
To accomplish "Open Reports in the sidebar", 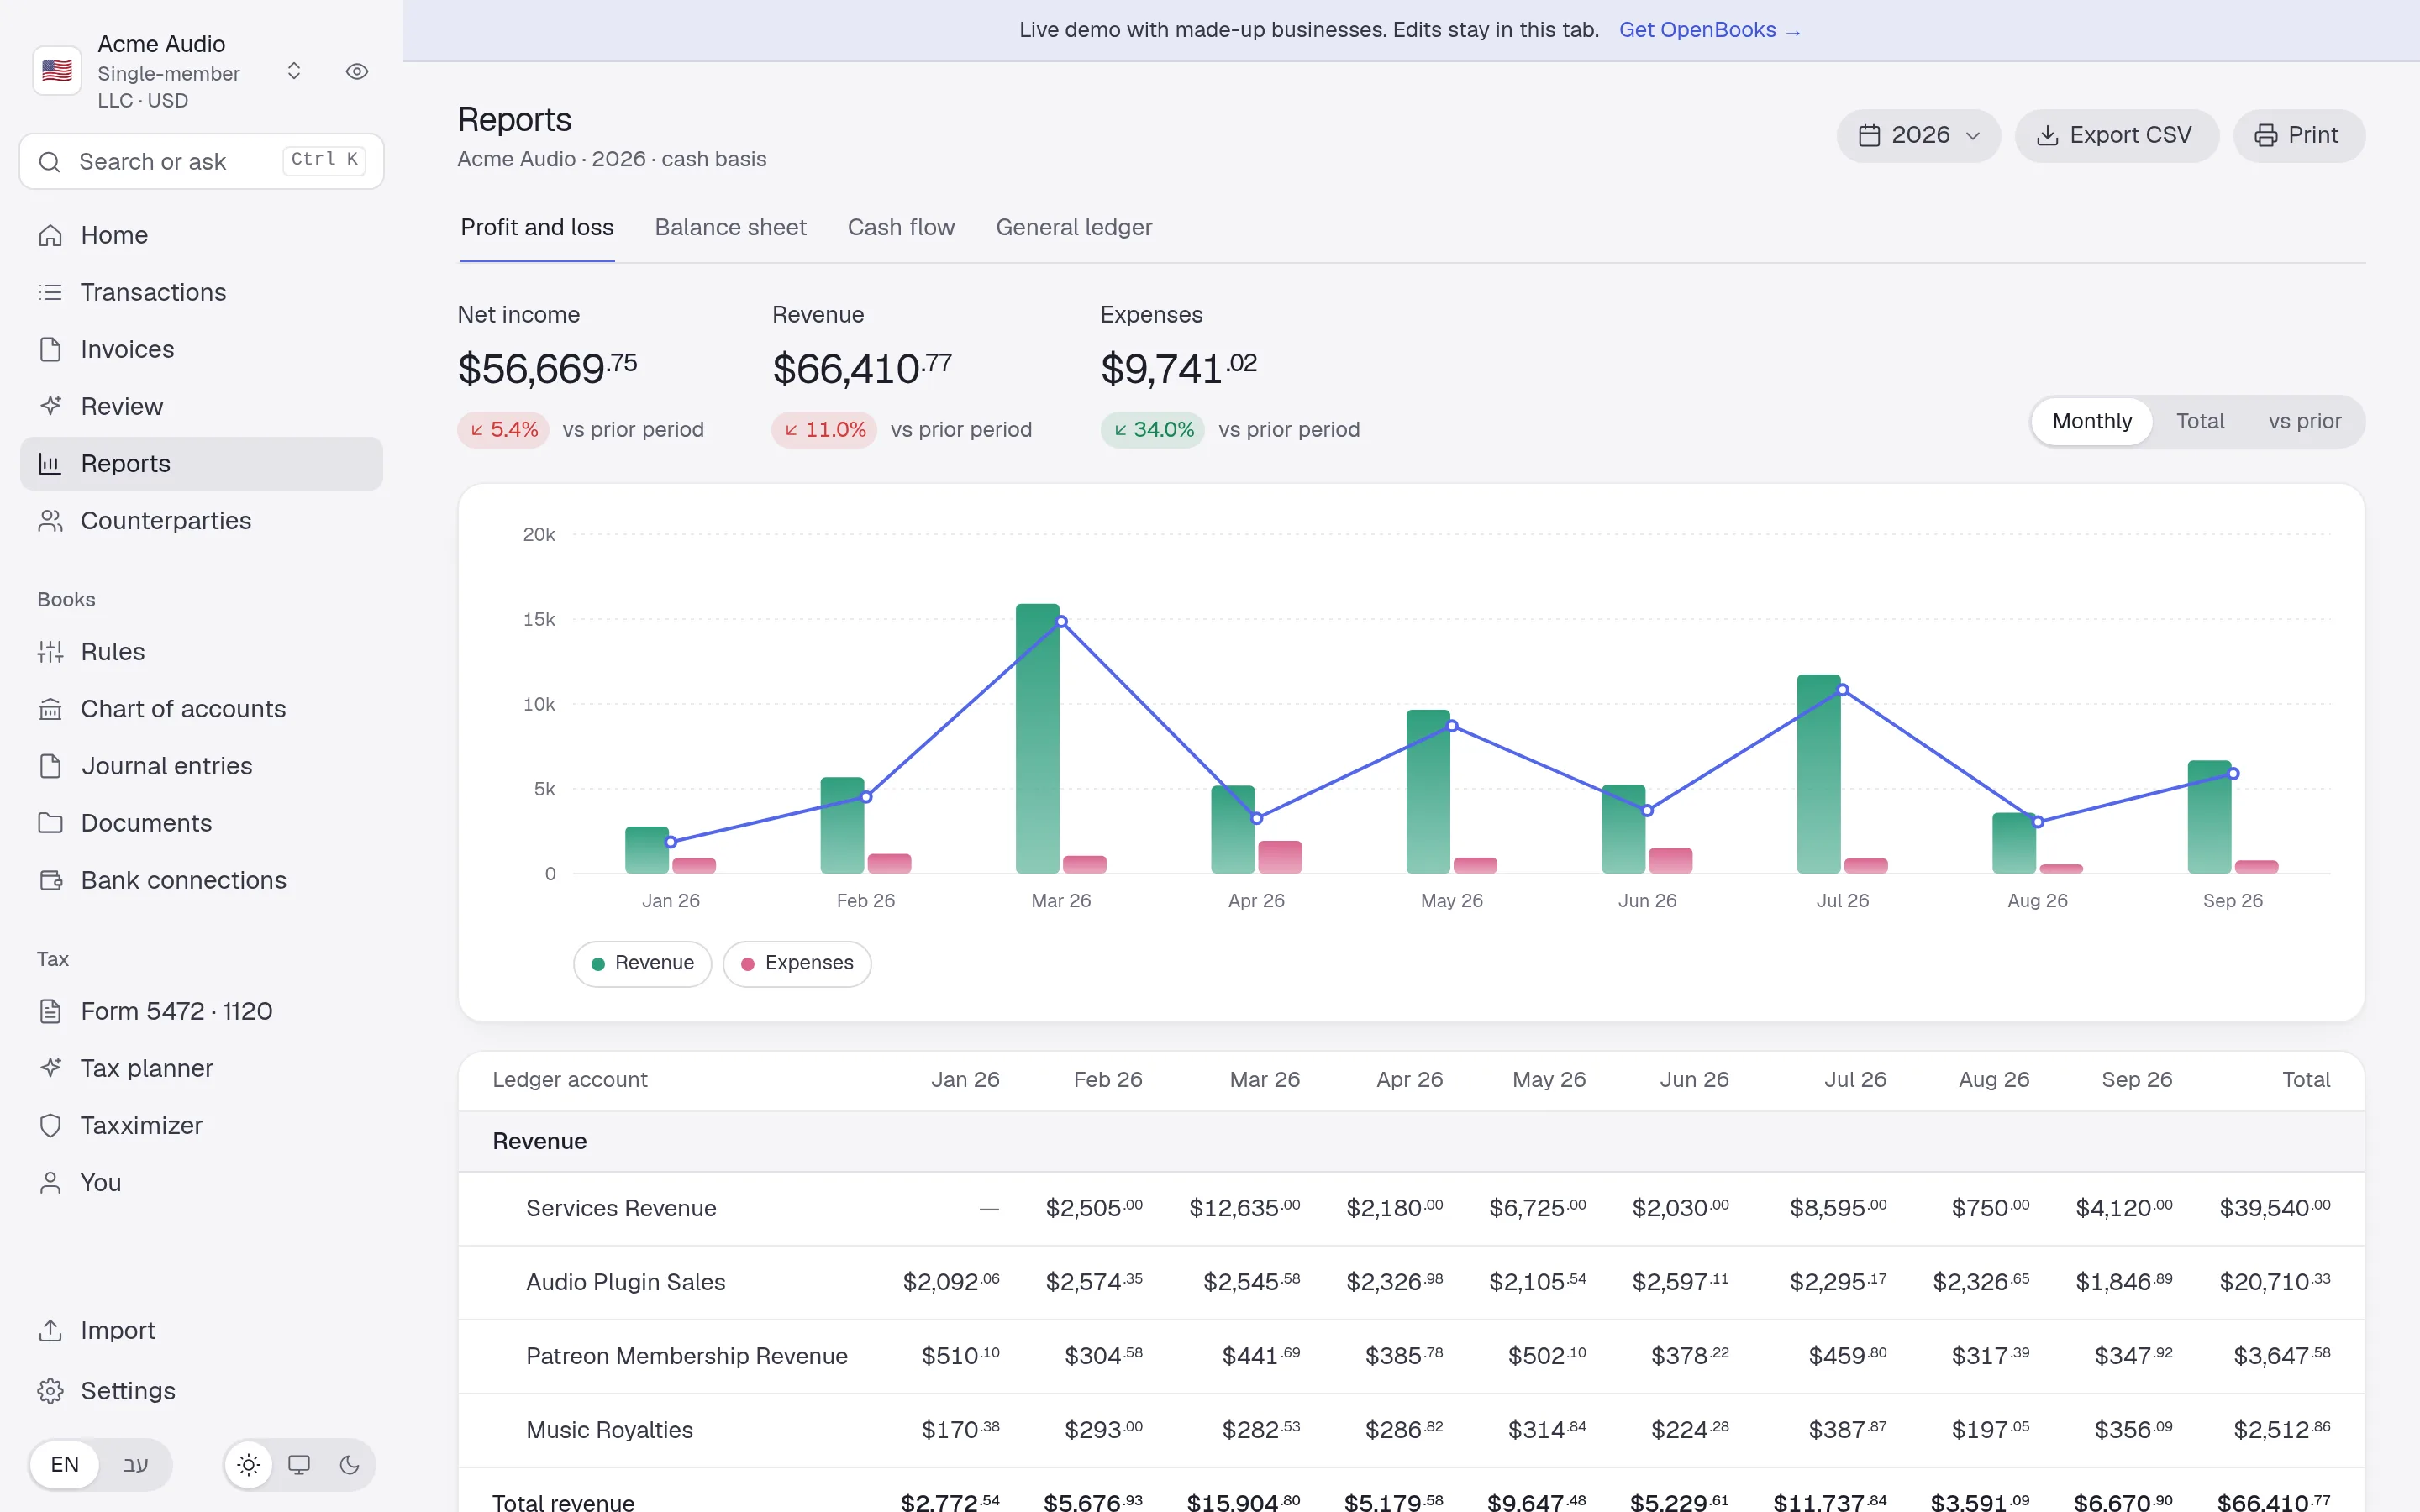I will coord(201,463).
